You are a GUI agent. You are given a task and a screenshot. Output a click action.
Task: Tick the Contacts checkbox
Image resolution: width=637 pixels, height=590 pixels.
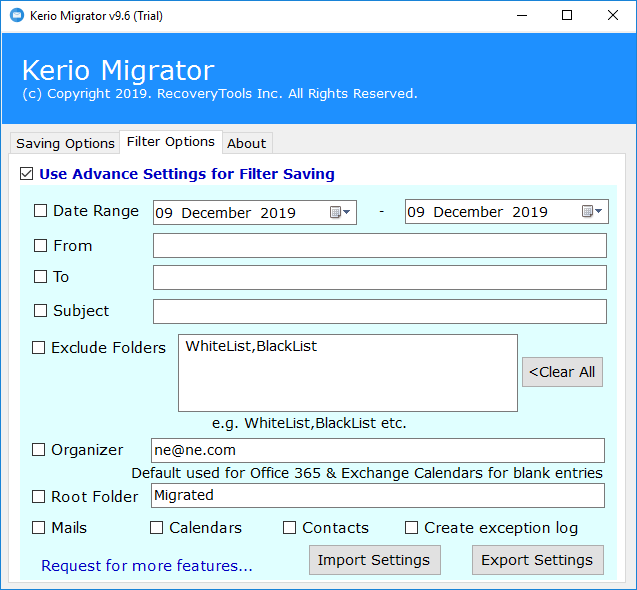(289, 527)
